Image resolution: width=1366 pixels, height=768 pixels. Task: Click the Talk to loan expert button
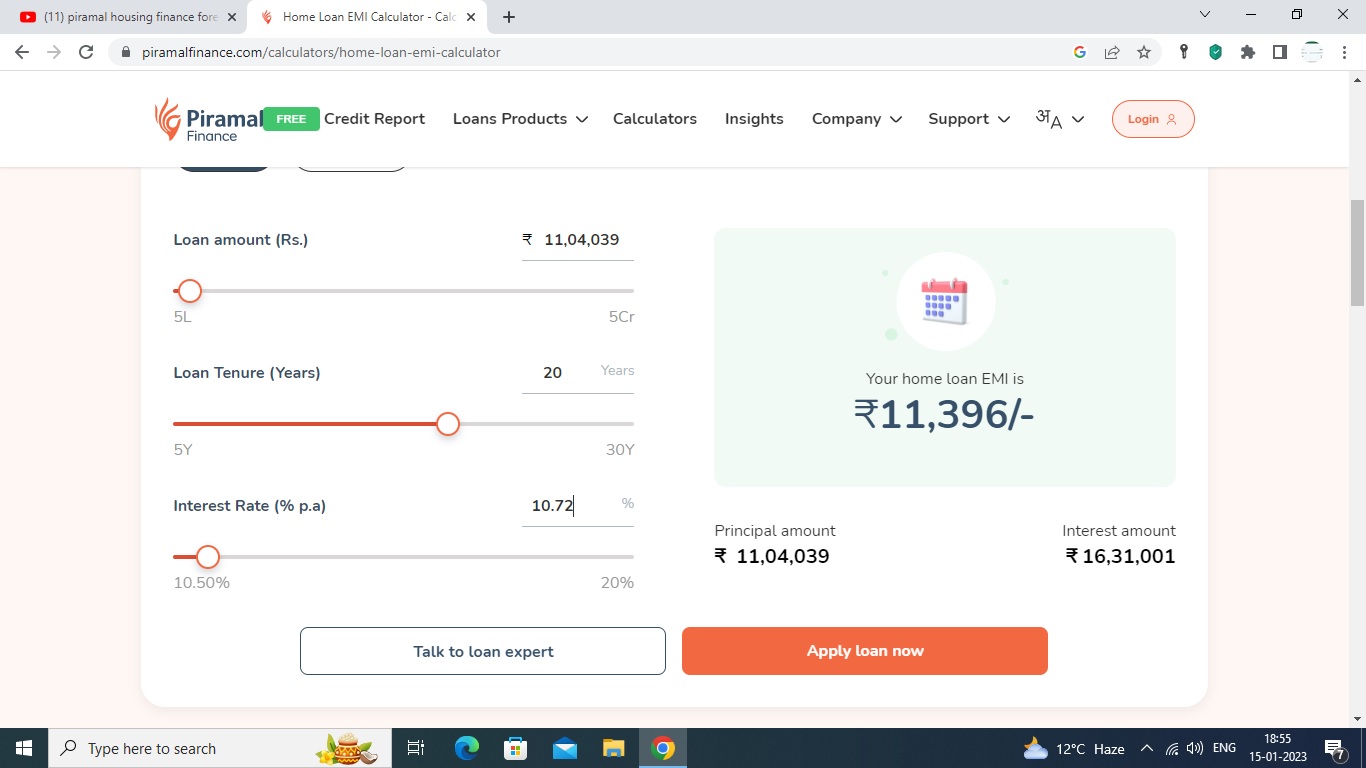click(483, 651)
